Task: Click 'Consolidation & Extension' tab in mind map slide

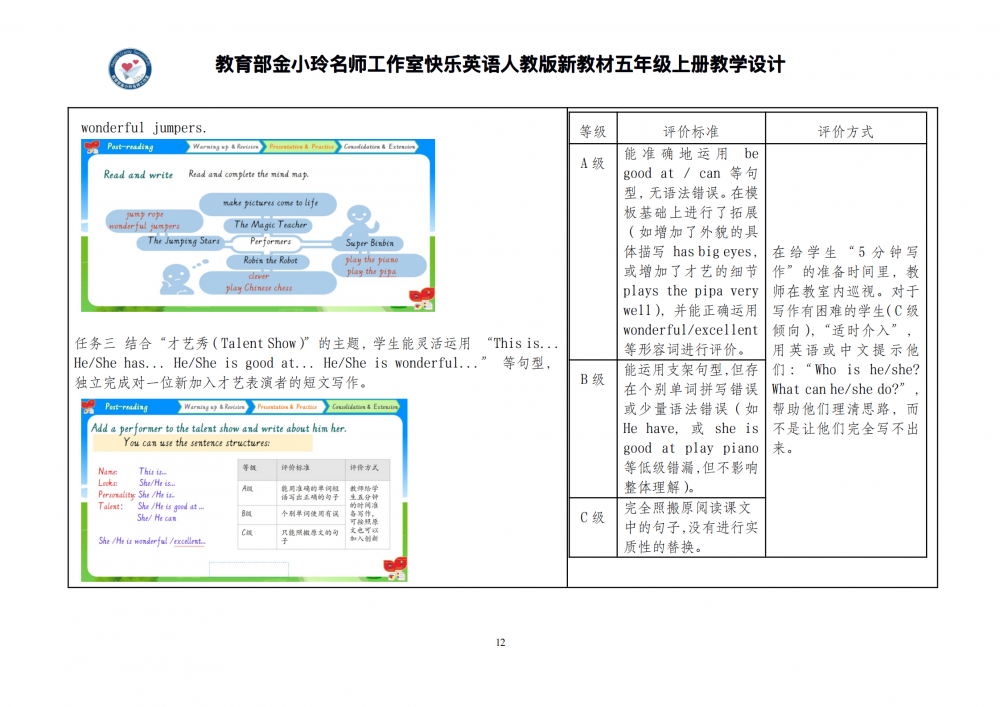Action: (x=379, y=147)
